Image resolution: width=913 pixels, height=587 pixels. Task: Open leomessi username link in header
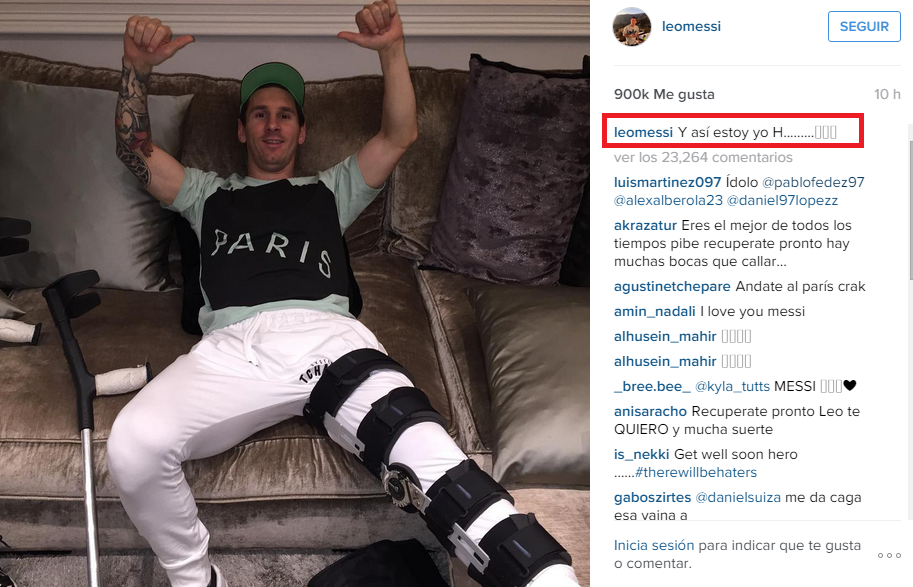[x=691, y=26]
